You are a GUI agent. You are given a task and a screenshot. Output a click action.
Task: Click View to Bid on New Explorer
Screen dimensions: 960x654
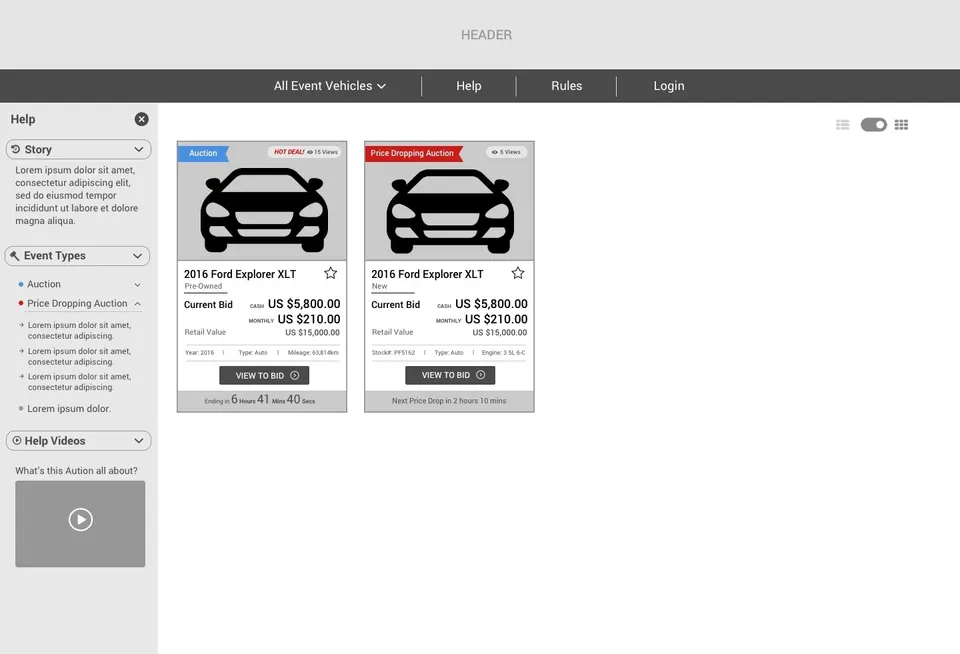click(x=450, y=375)
